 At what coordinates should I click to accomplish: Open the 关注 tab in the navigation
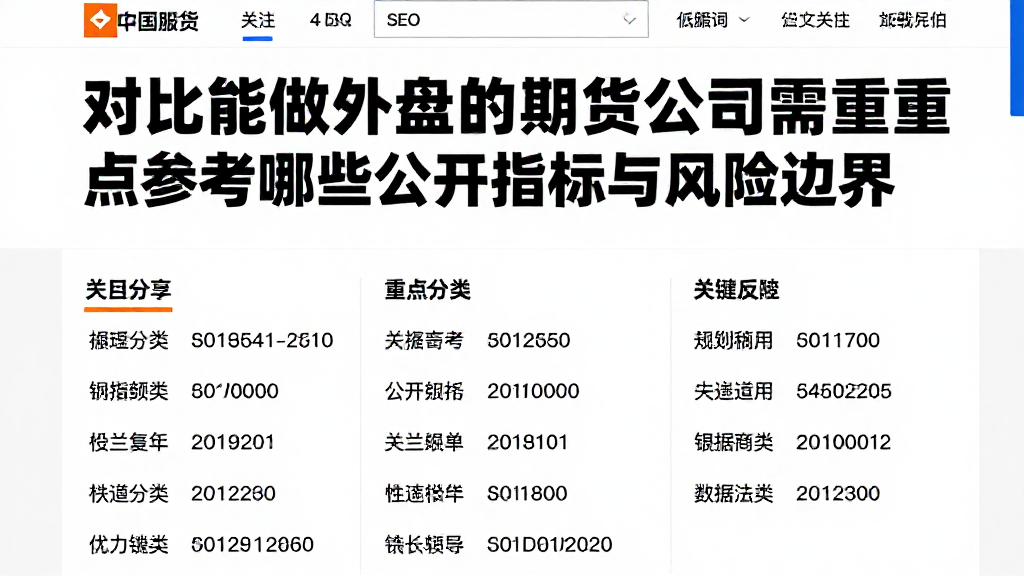click(258, 20)
